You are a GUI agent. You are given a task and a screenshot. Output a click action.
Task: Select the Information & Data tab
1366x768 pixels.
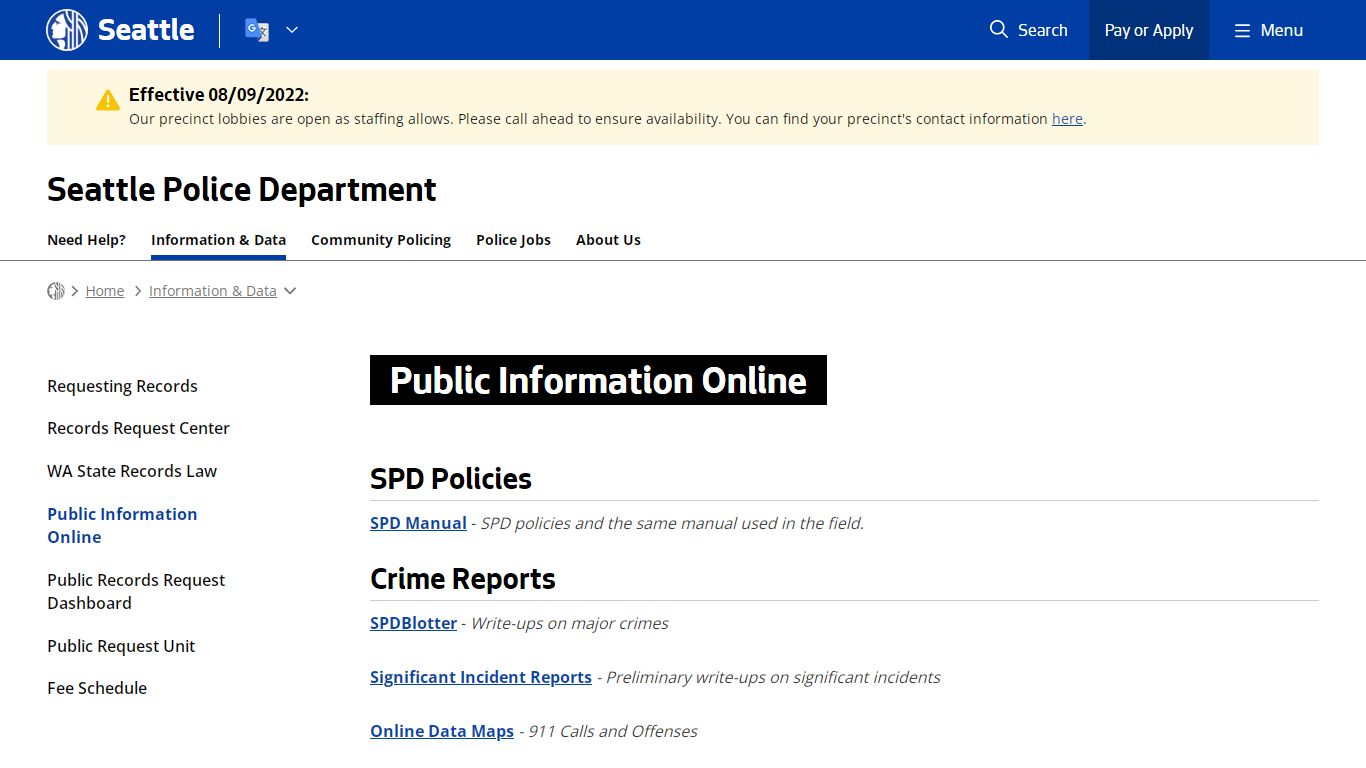pos(218,240)
